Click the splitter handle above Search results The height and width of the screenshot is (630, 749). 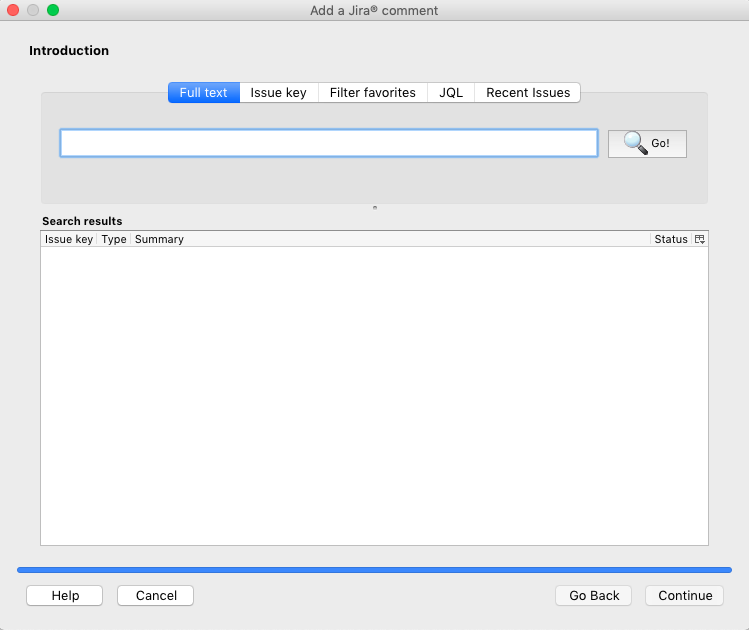(375, 208)
